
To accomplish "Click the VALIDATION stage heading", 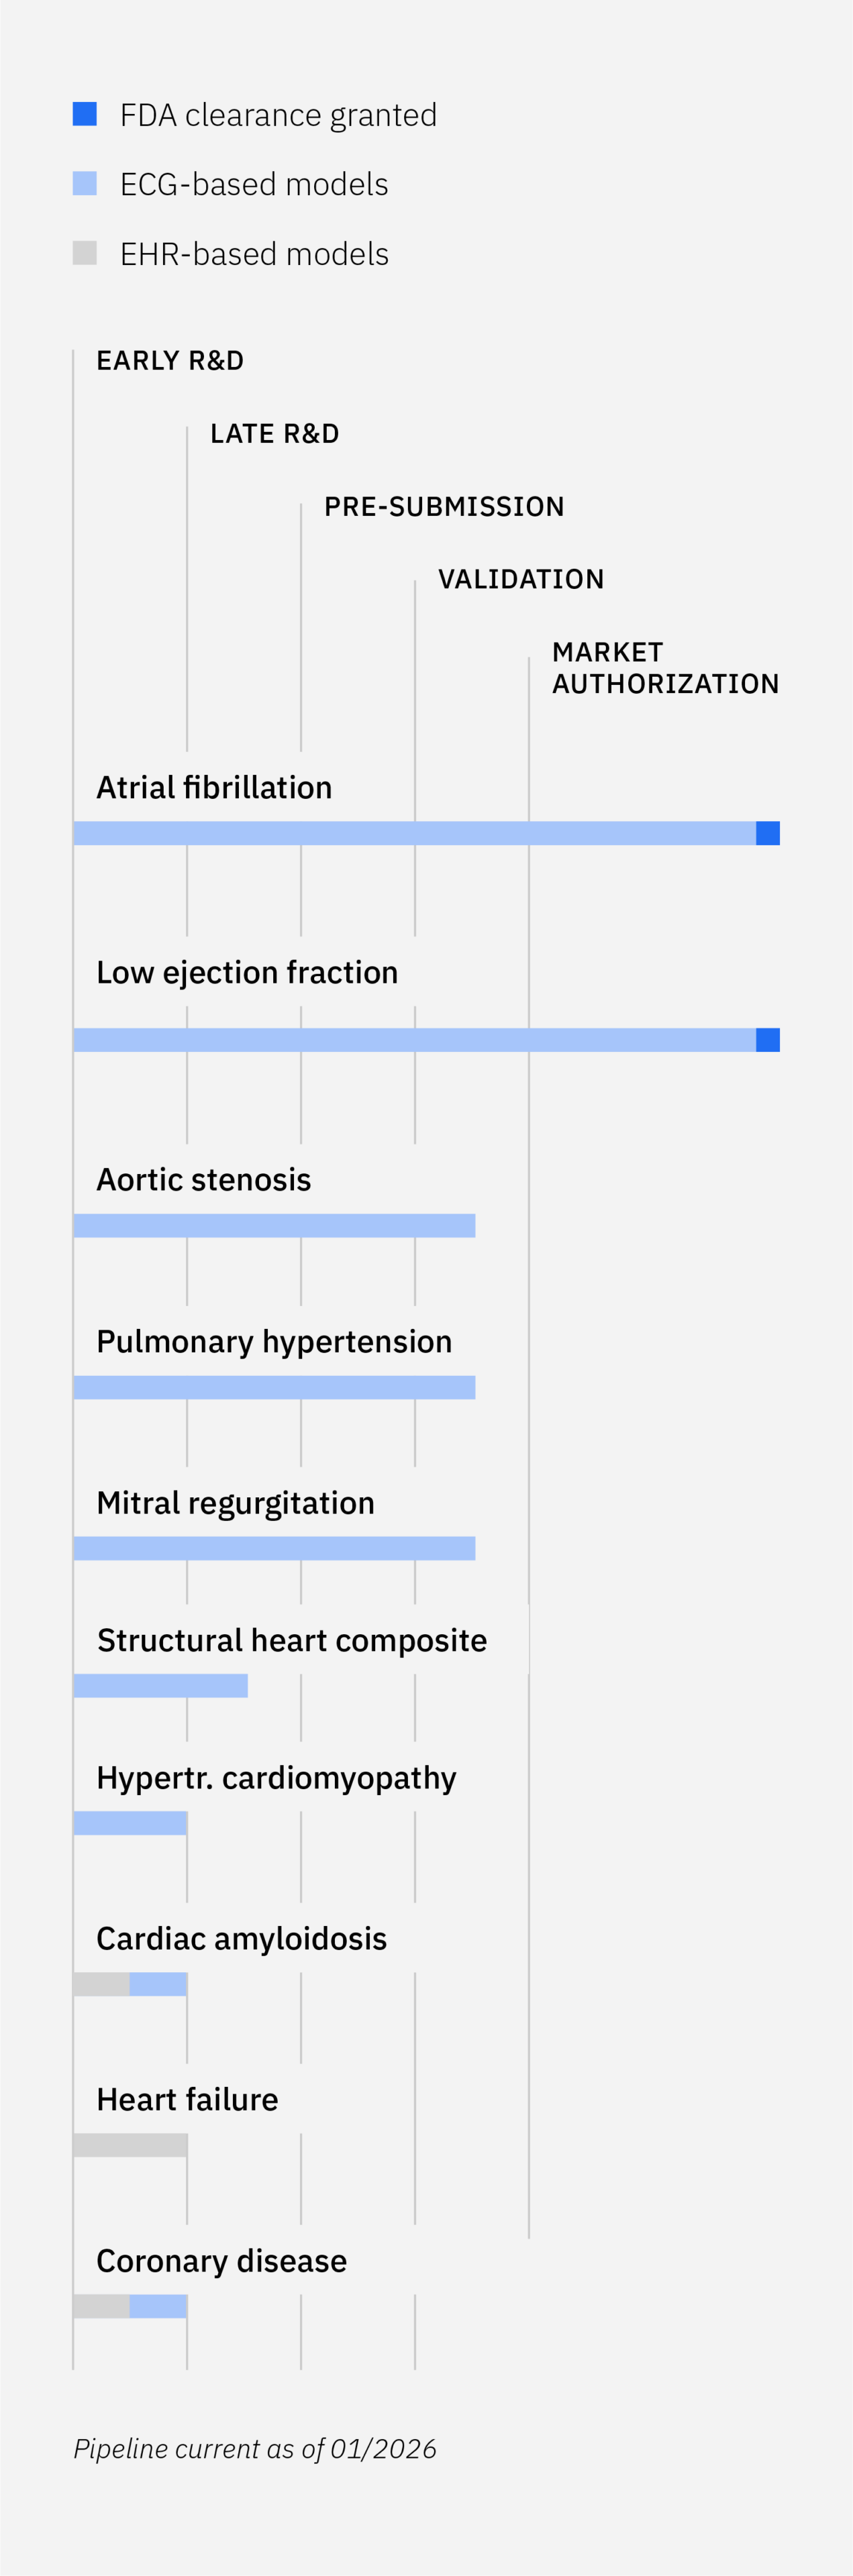I will (521, 580).
